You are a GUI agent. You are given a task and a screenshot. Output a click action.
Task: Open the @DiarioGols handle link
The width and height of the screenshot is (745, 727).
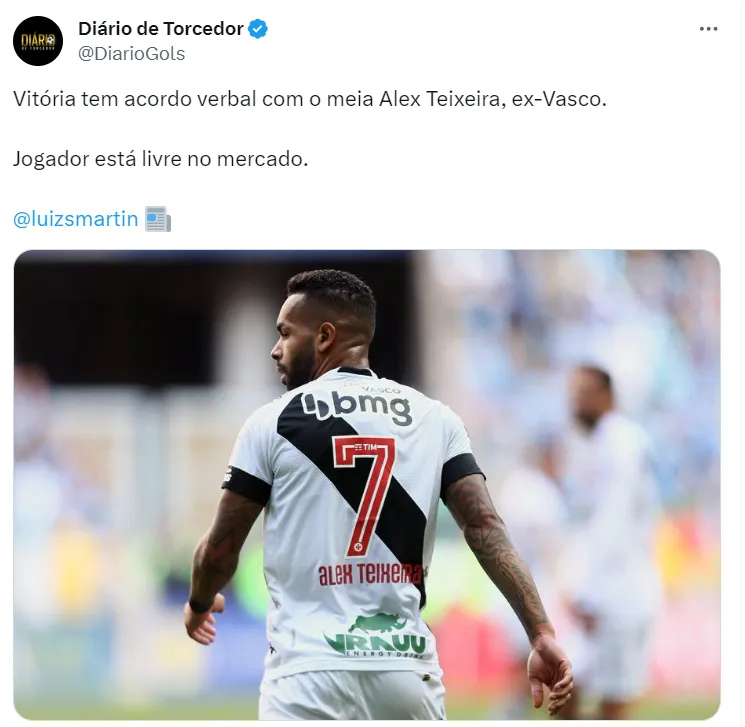132,54
